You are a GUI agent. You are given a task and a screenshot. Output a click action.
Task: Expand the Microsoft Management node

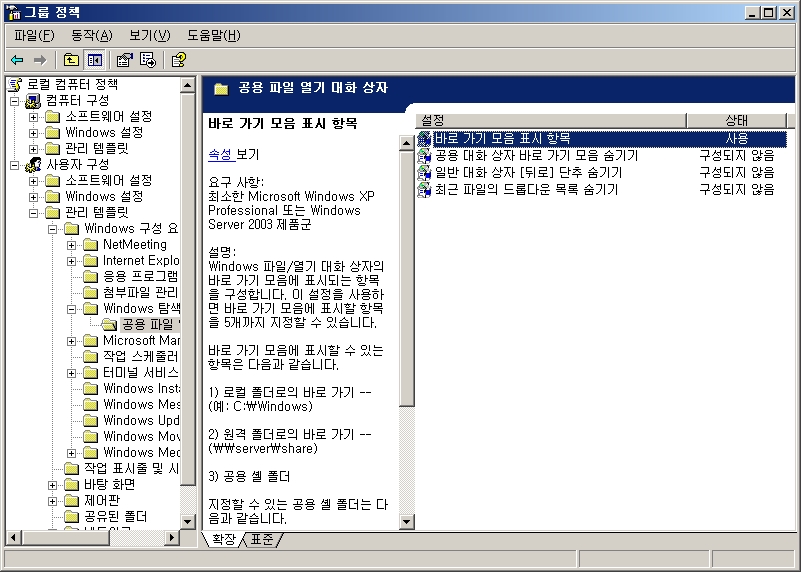coord(72,341)
